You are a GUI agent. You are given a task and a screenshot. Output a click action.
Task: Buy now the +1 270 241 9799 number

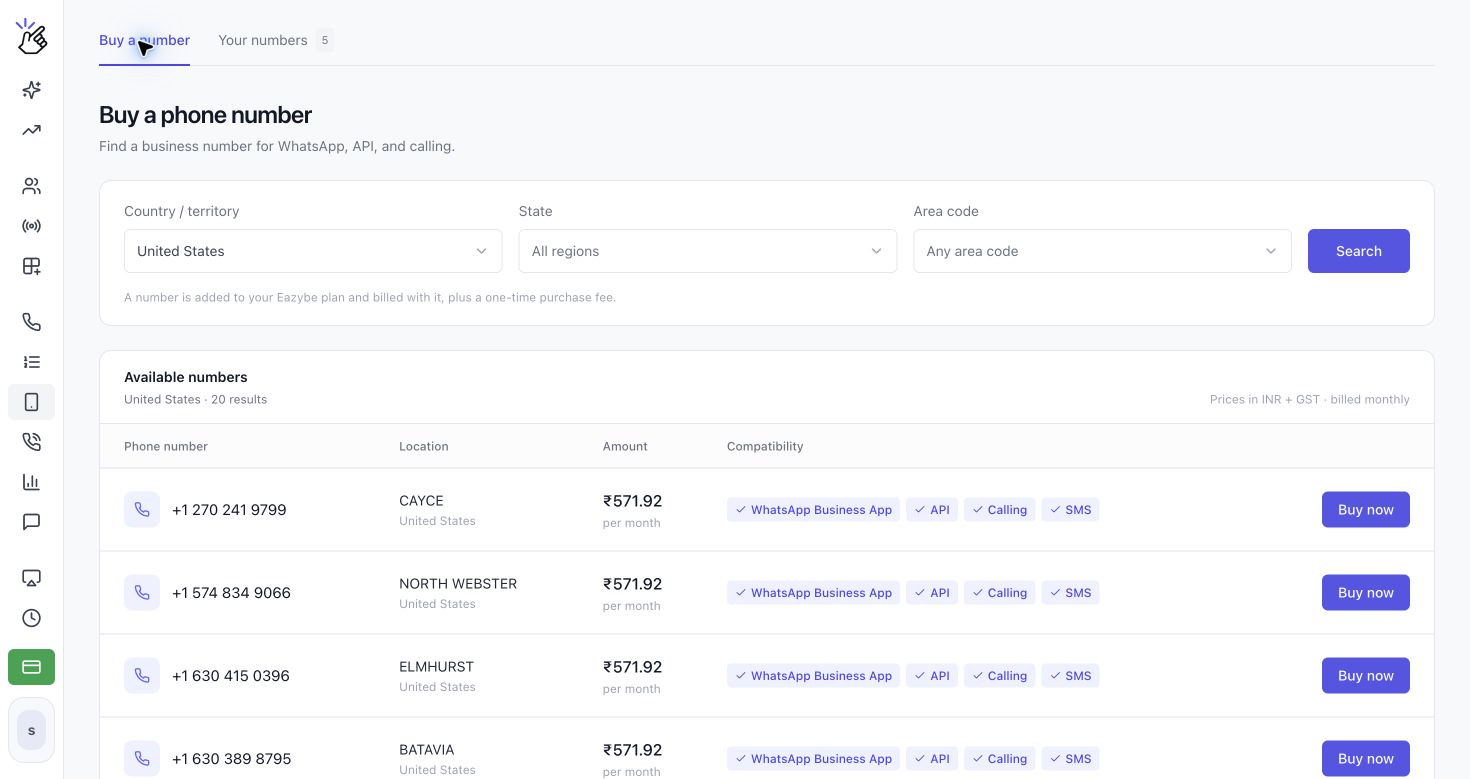pyautogui.click(x=1366, y=510)
